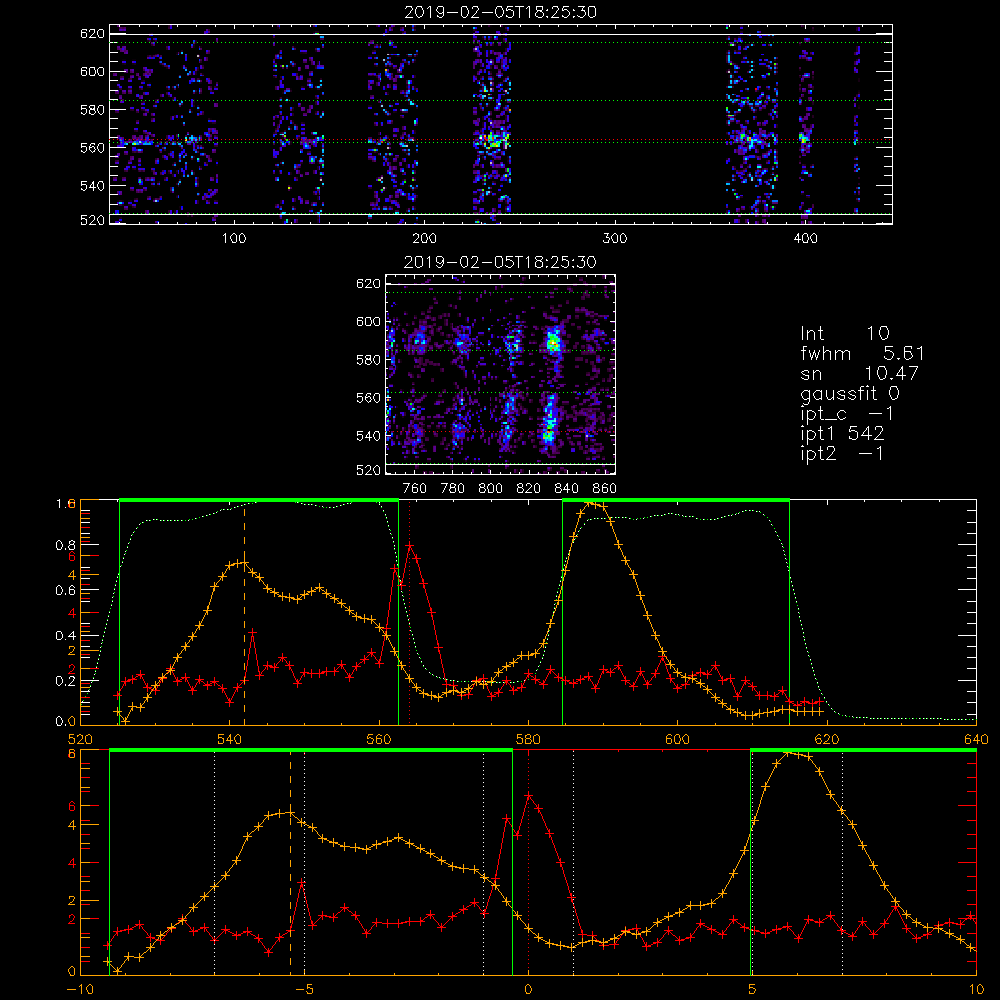The width and height of the screenshot is (1000, 1000).
Task: Click brightest blob near 235 in top spectrogram
Action: tap(492, 140)
